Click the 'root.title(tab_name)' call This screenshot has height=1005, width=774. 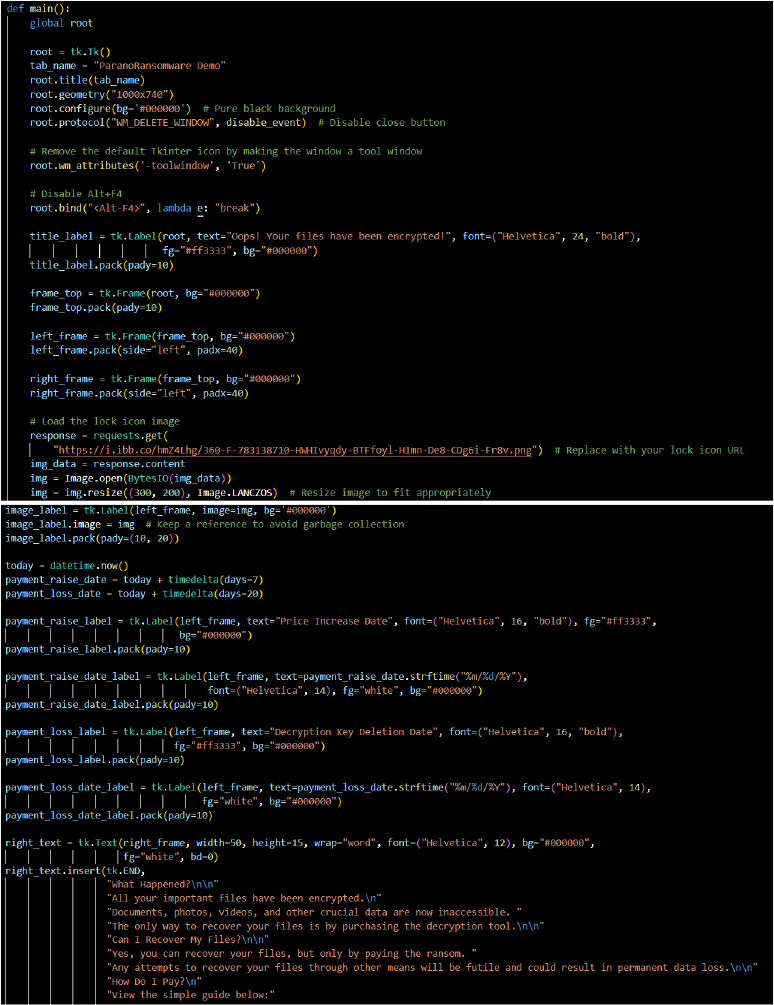click(x=87, y=80)
